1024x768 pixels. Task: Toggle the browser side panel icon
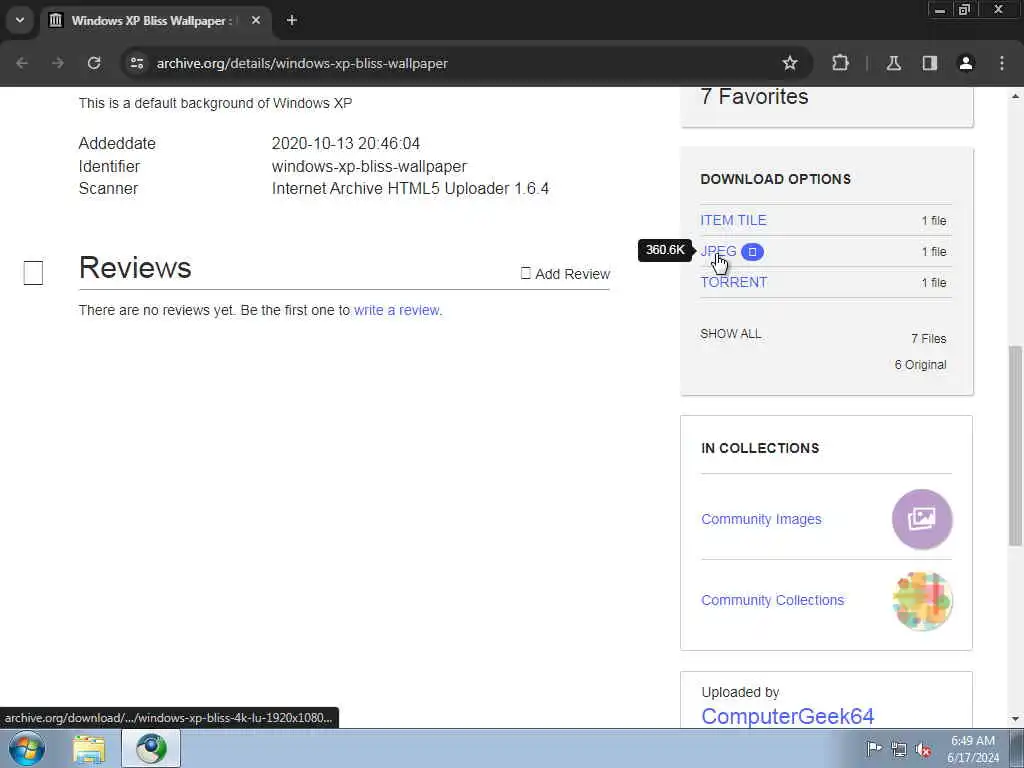click(929, 63)
